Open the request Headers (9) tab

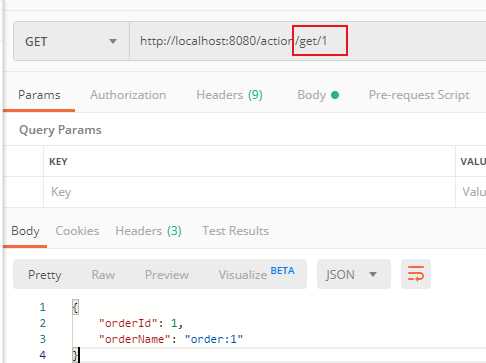[229, 95]
